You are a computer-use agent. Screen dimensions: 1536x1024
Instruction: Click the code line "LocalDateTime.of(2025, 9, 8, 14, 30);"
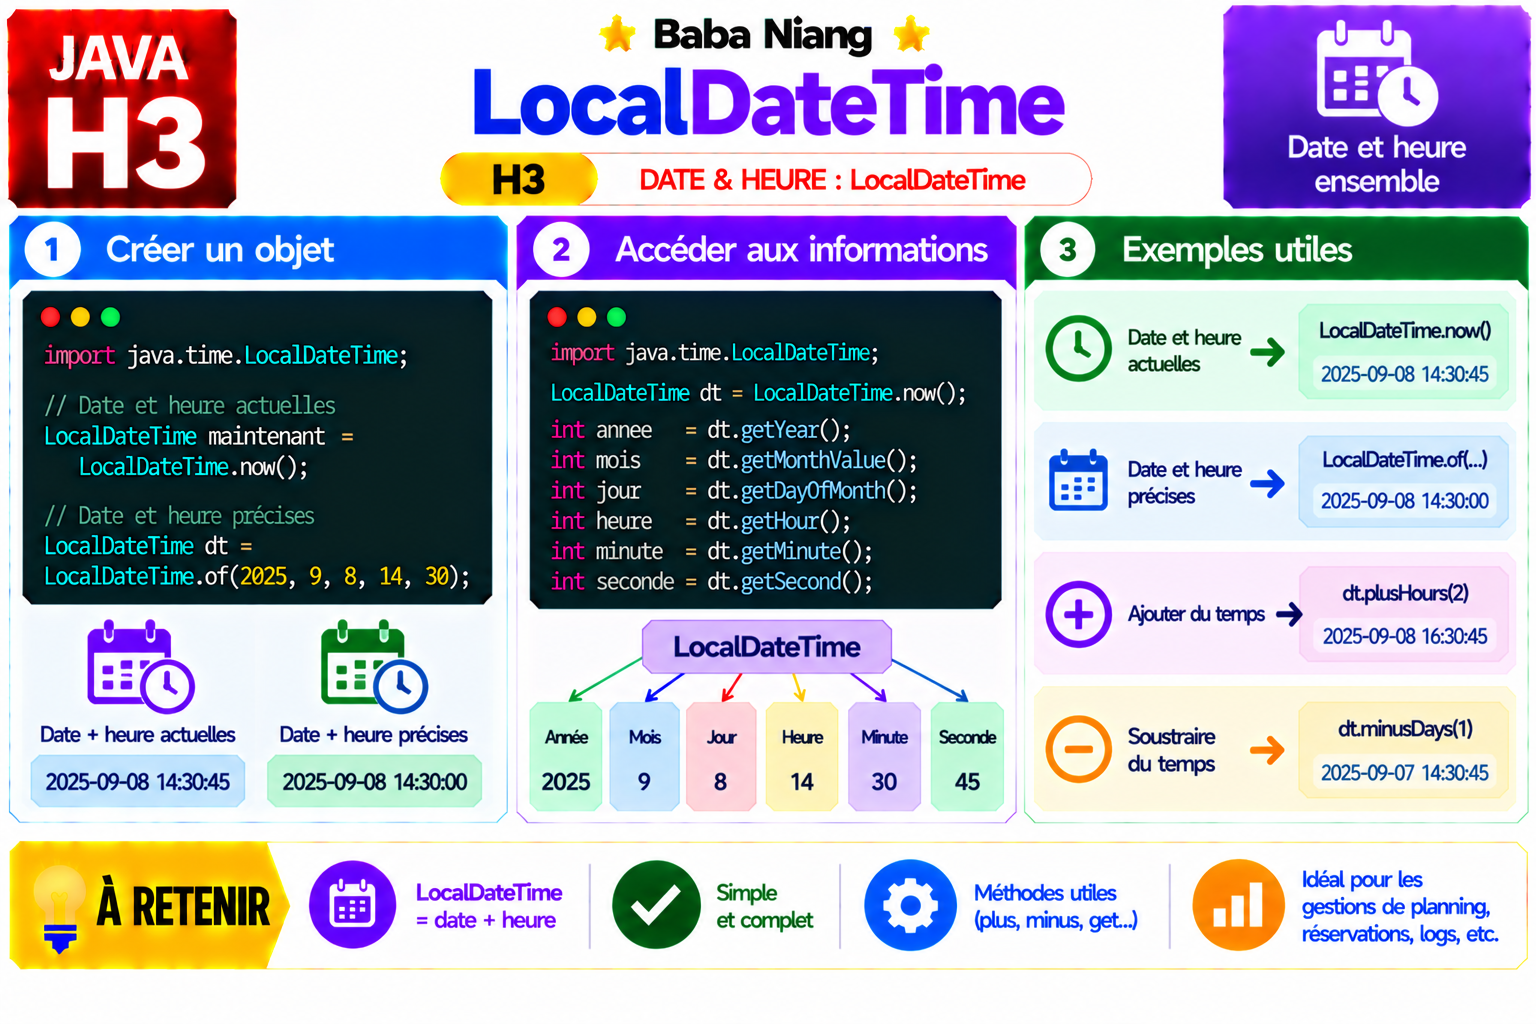click(257, 577)
